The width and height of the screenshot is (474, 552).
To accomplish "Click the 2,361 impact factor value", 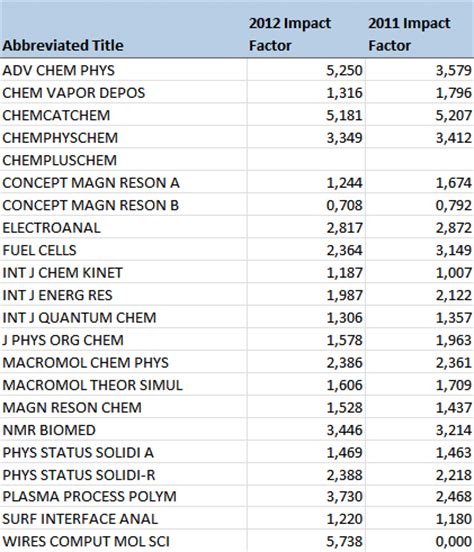I will (454, 363).
